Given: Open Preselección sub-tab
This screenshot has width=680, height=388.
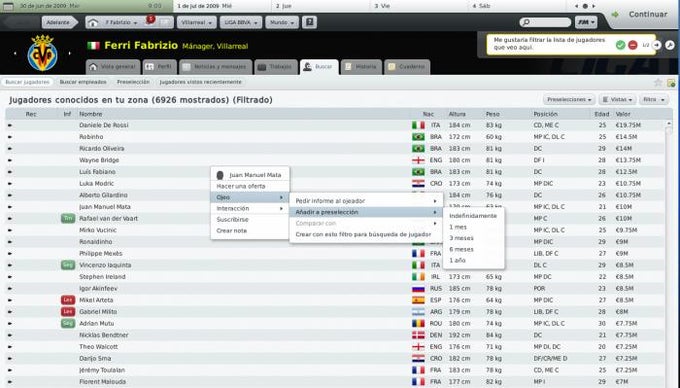Looking at the screenshot, I should tap(133, 82).
